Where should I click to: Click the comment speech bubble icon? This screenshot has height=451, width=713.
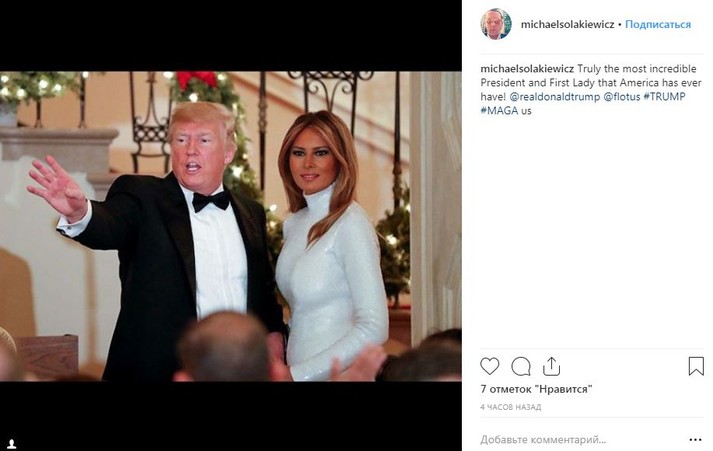[521, 366]
